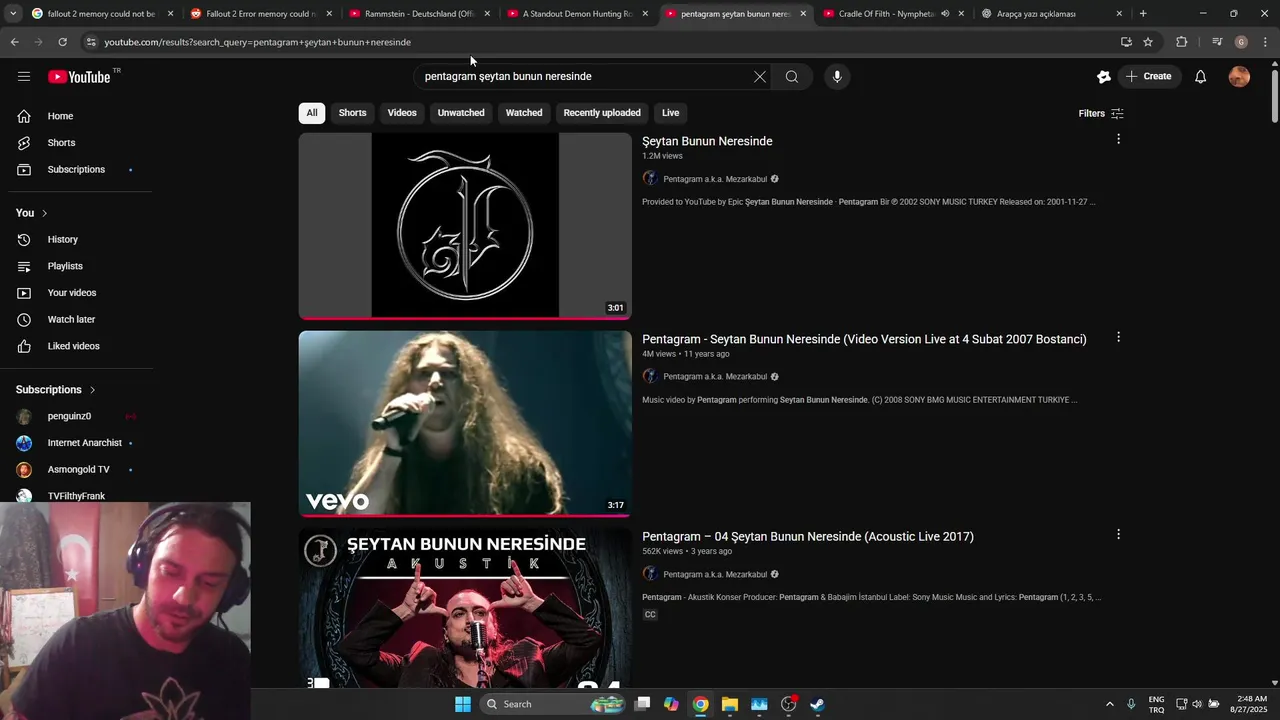Screen dimensions: 1280x720
Task: Click the Chrome address bar URL
Action: click(x=258, y=42)
